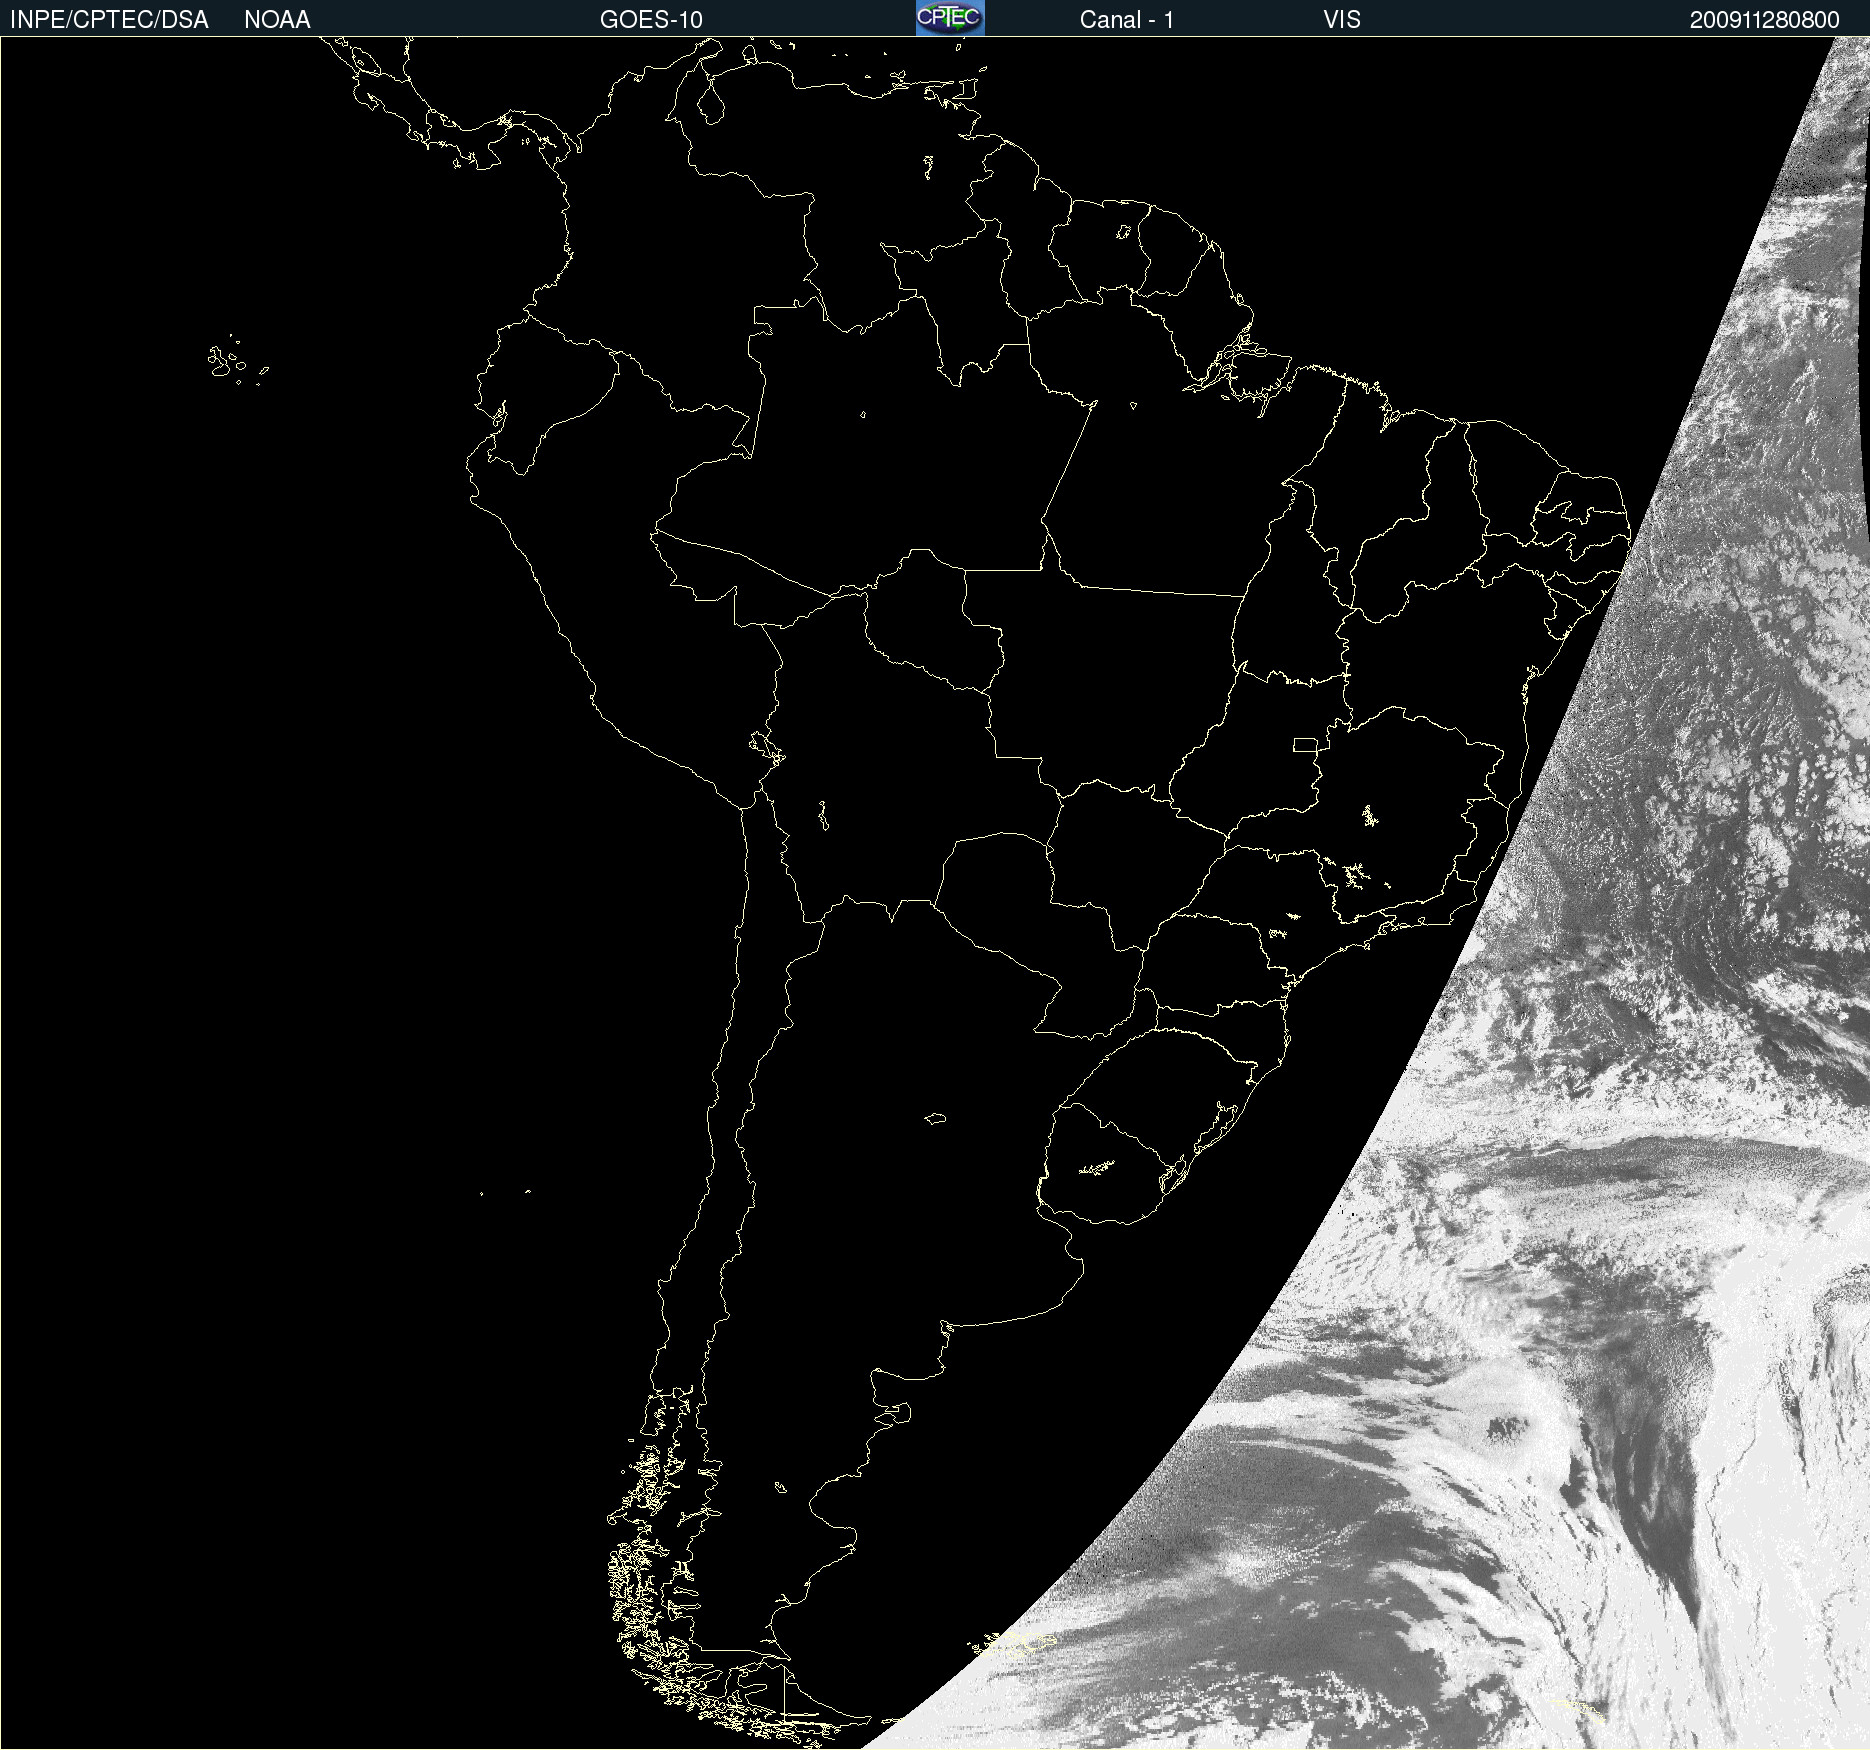The width and height of the screenshot is (1870, 1750).
Task: Select the timestamp 200911280800
Action: click(x=1764, y=20)
